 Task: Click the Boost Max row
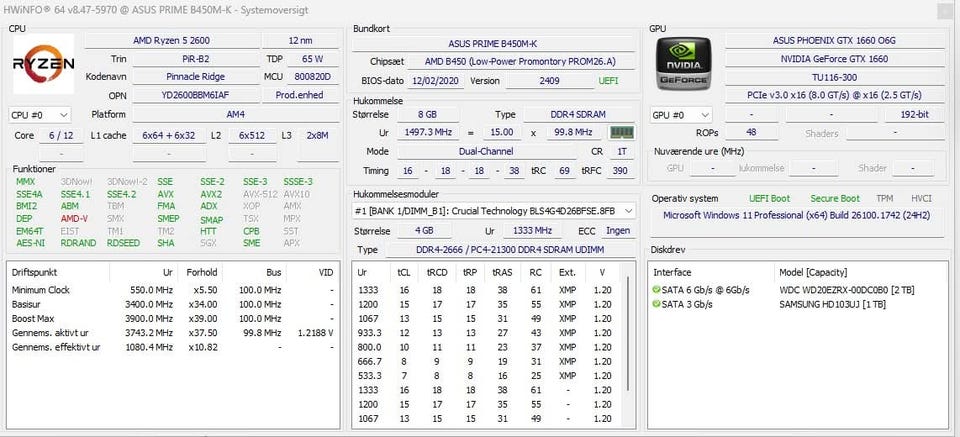coord(173,318)
